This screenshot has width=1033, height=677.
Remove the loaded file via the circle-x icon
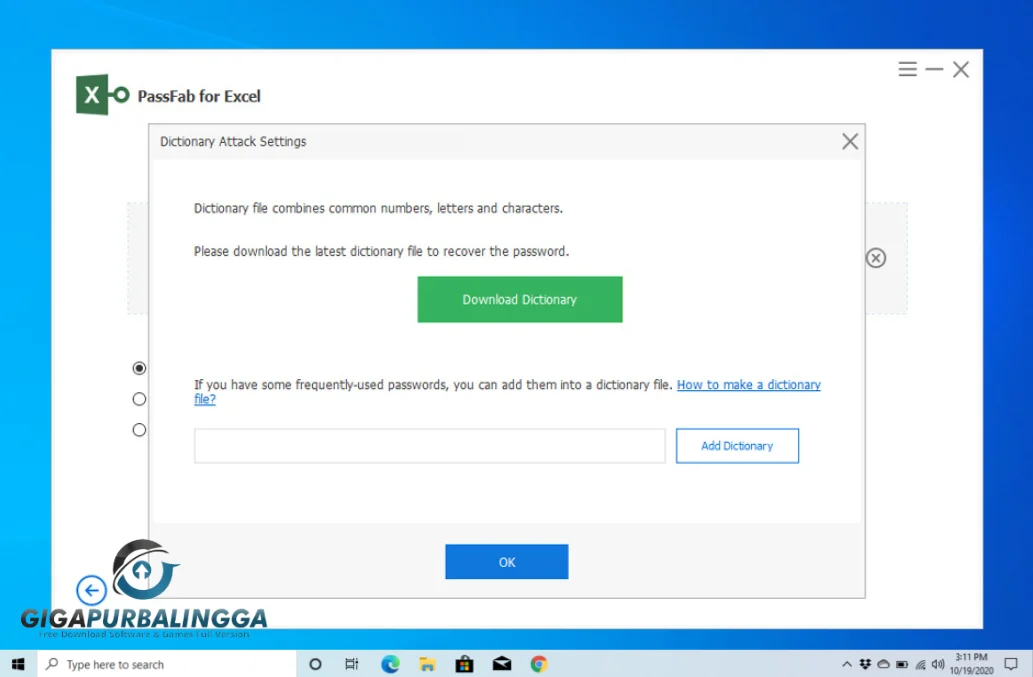coord(876,258)
